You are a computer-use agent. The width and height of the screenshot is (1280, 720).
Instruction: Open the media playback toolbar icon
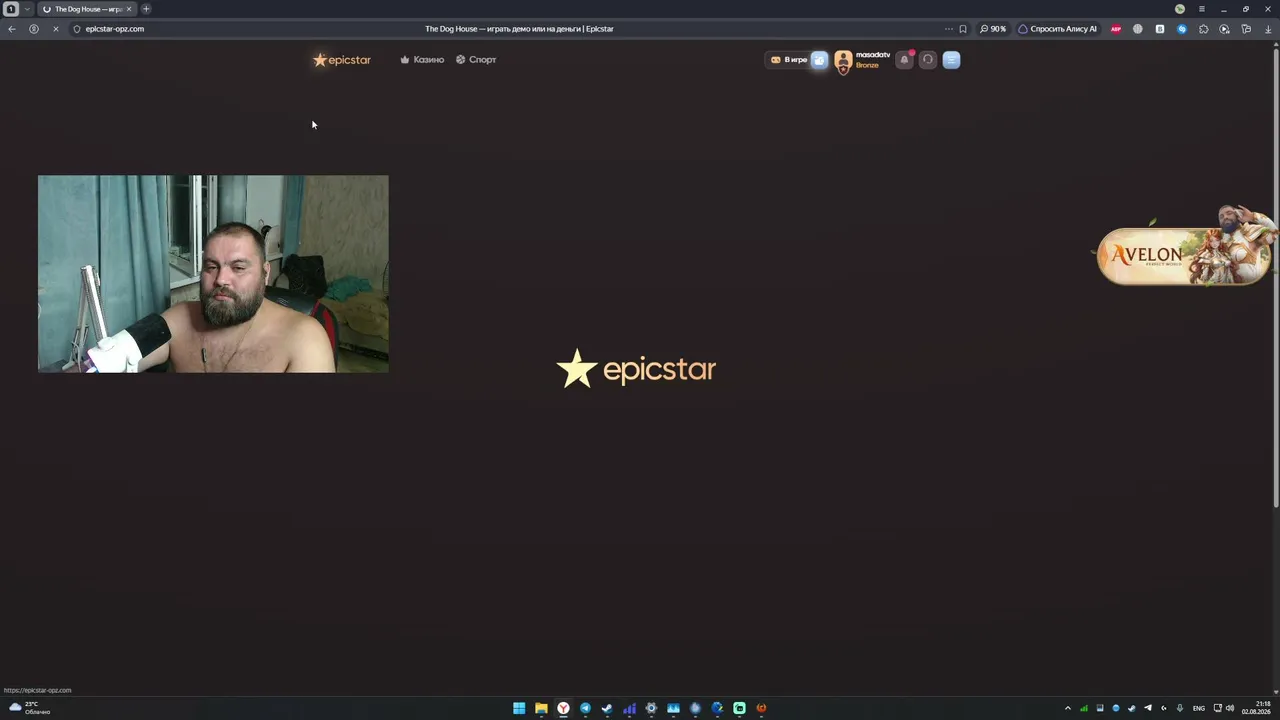coord(1224,29)
